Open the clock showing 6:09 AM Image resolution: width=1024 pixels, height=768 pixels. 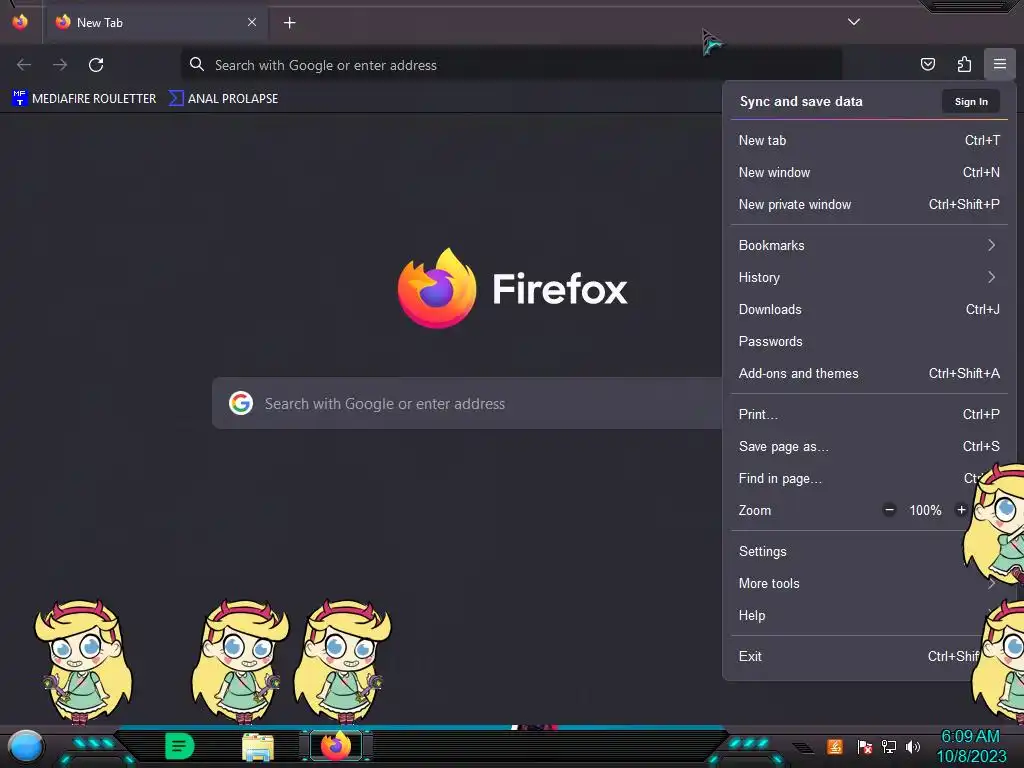coord(970,746)
